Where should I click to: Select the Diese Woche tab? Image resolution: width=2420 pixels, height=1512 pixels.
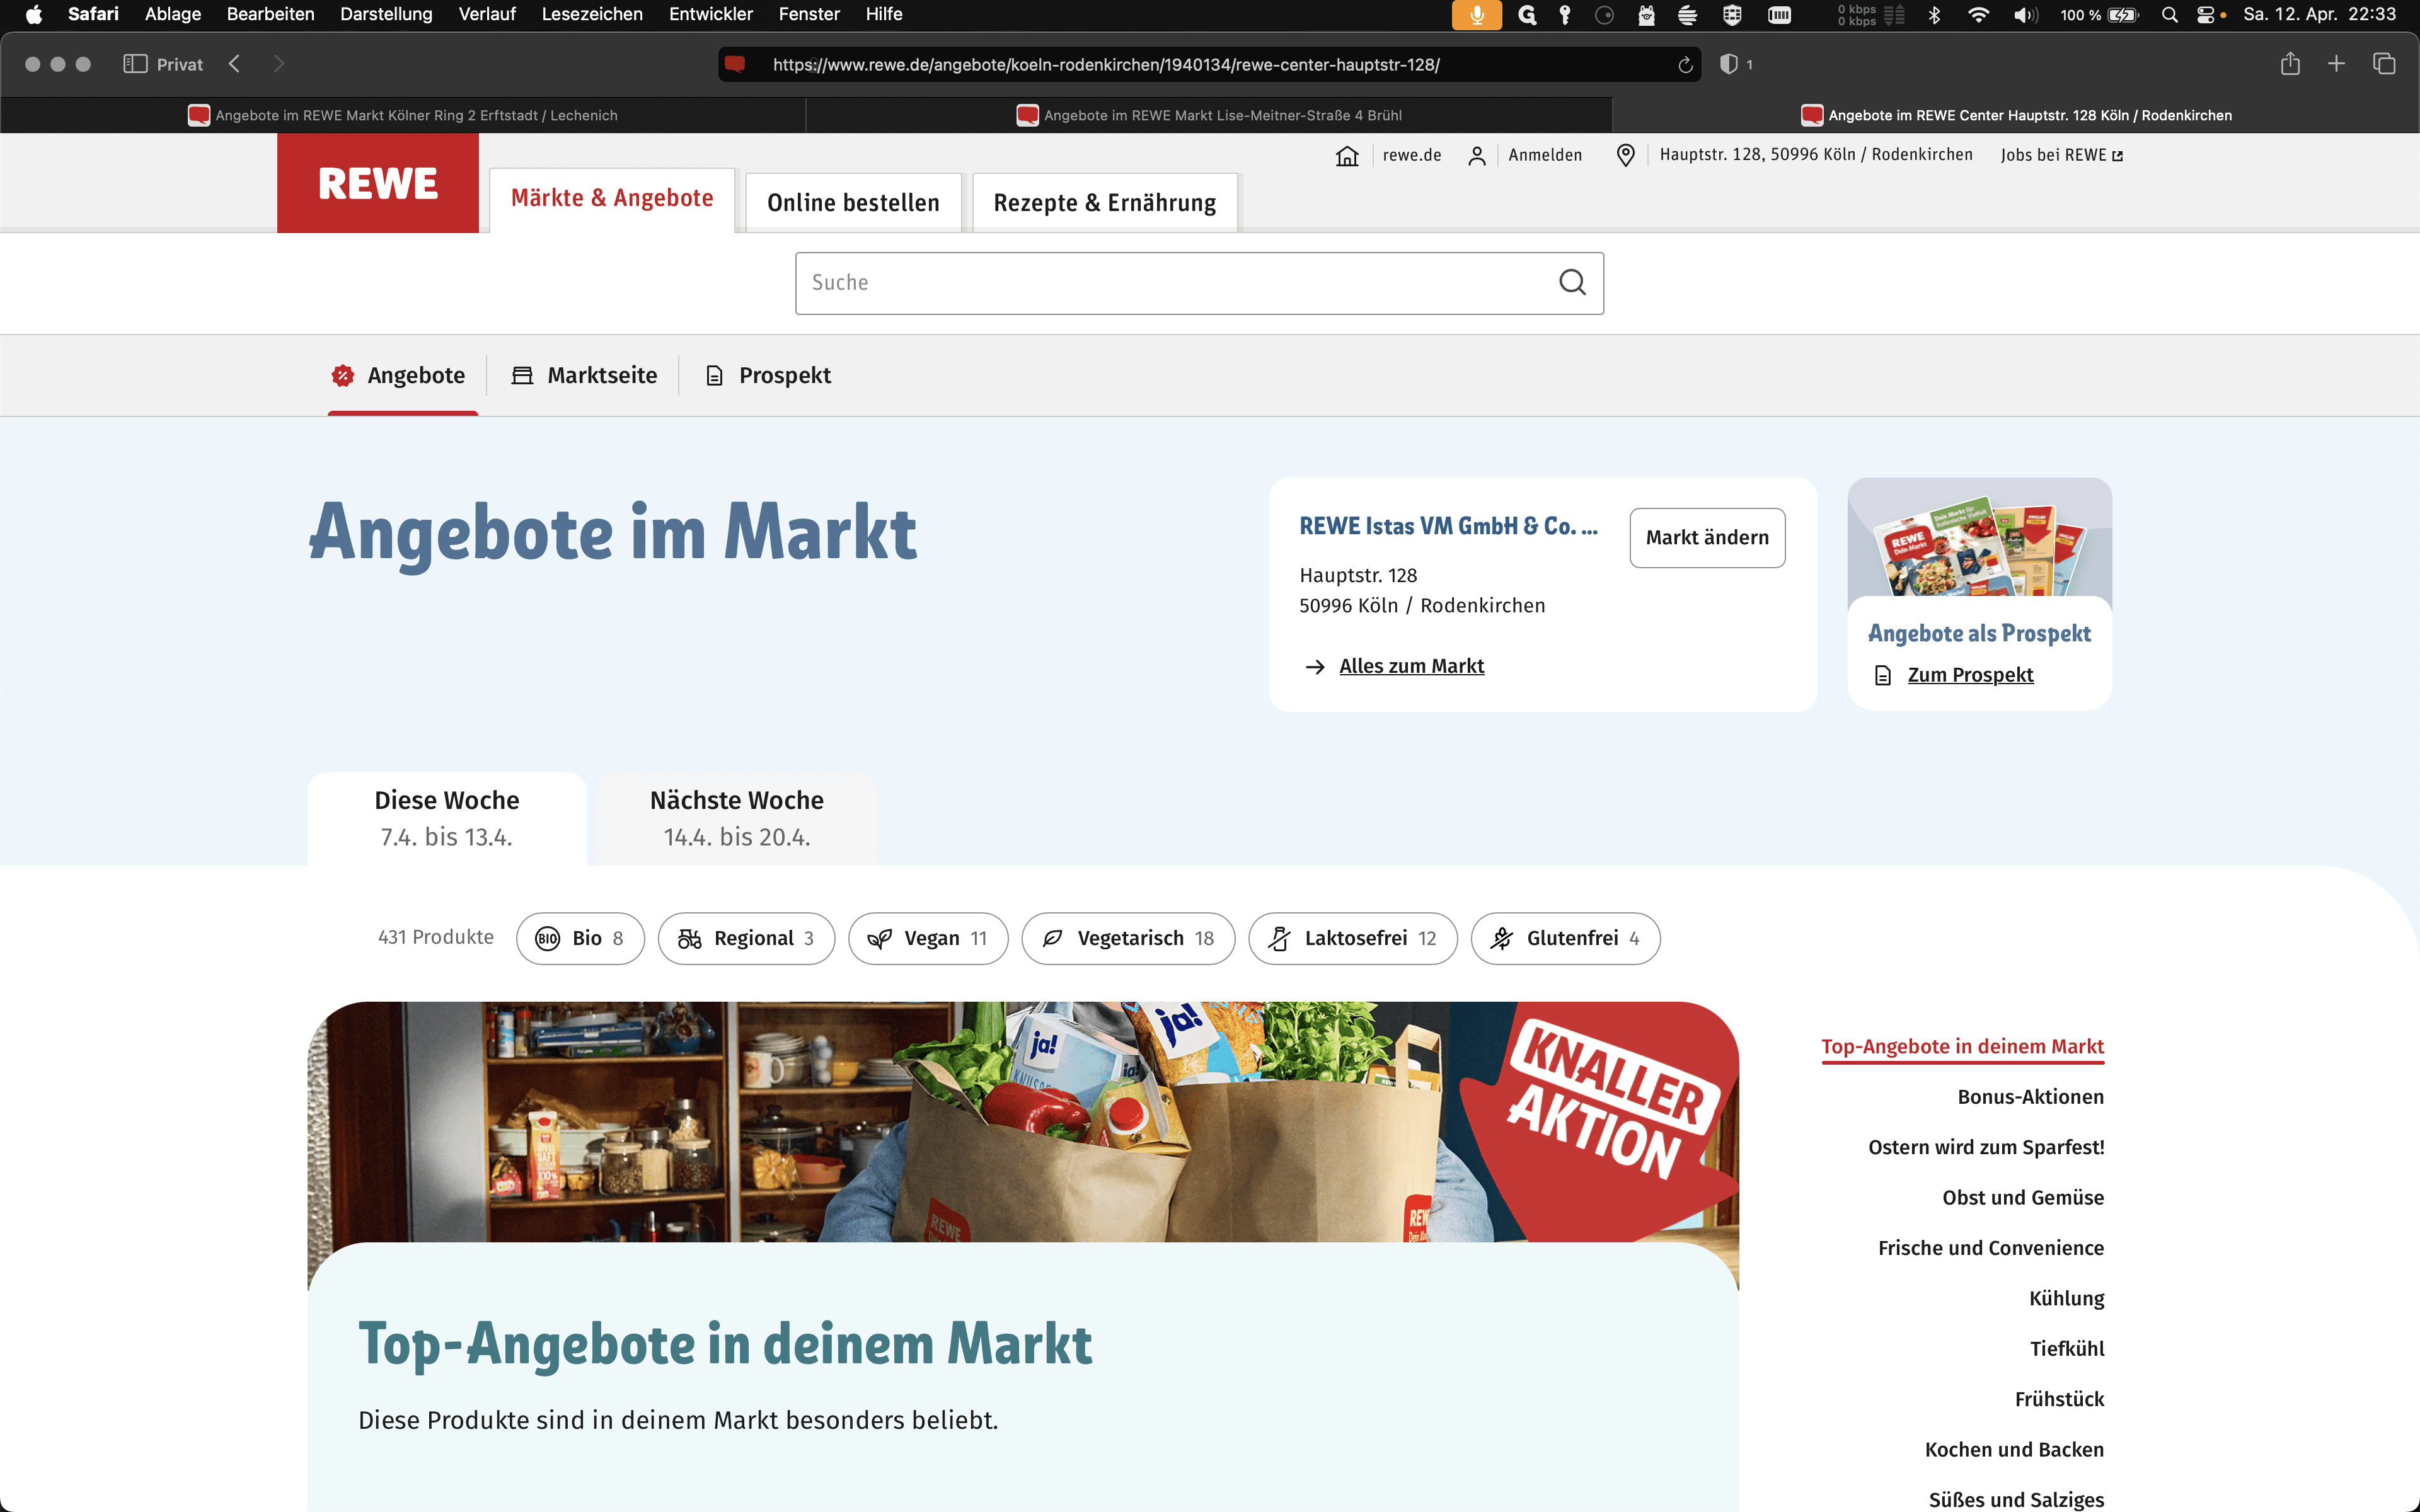click(x=447, y=818)
